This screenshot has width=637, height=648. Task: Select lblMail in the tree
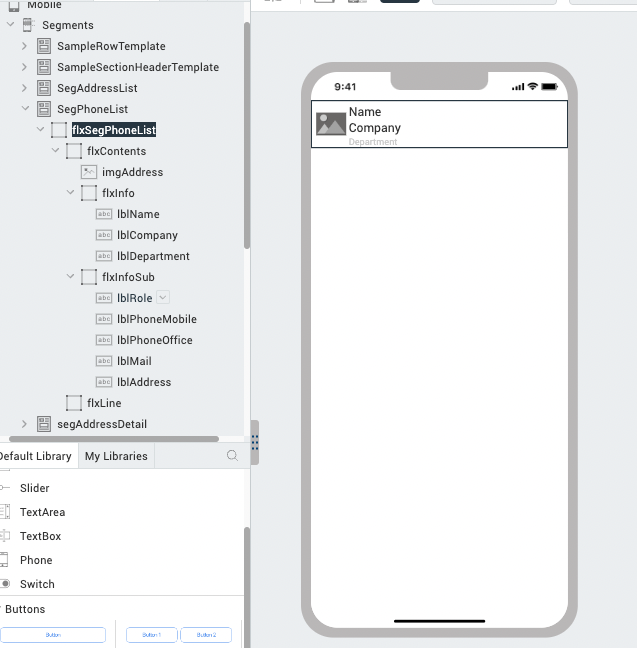134,361
